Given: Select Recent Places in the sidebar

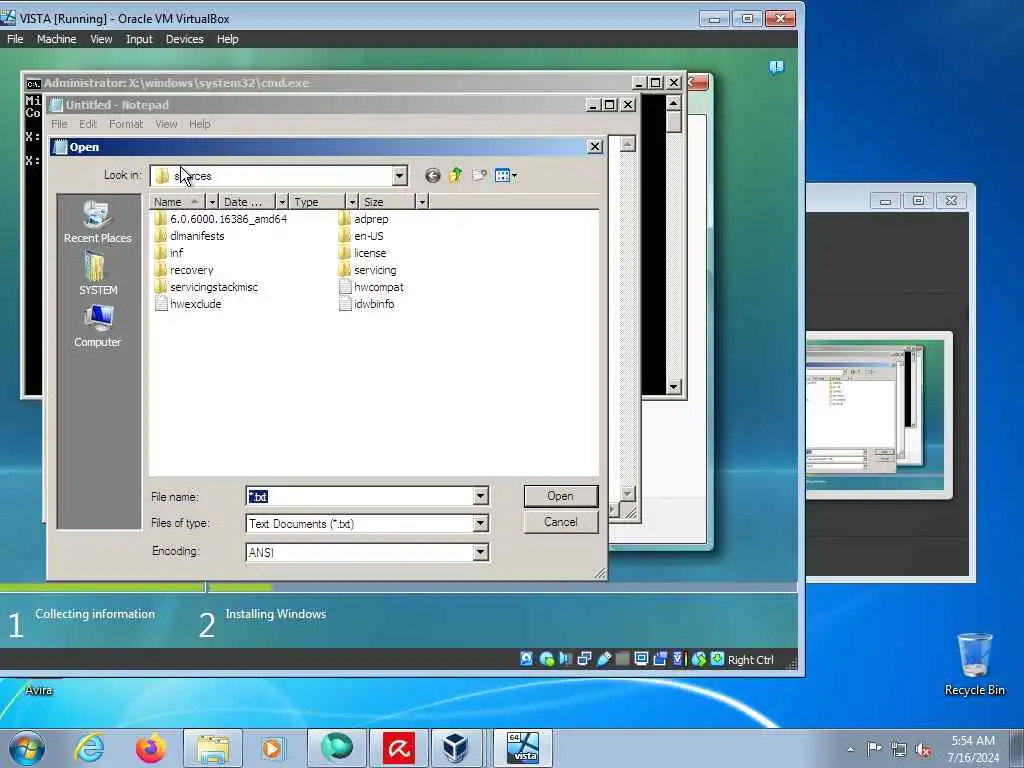Looking at the screenshot, I should 97,222.
